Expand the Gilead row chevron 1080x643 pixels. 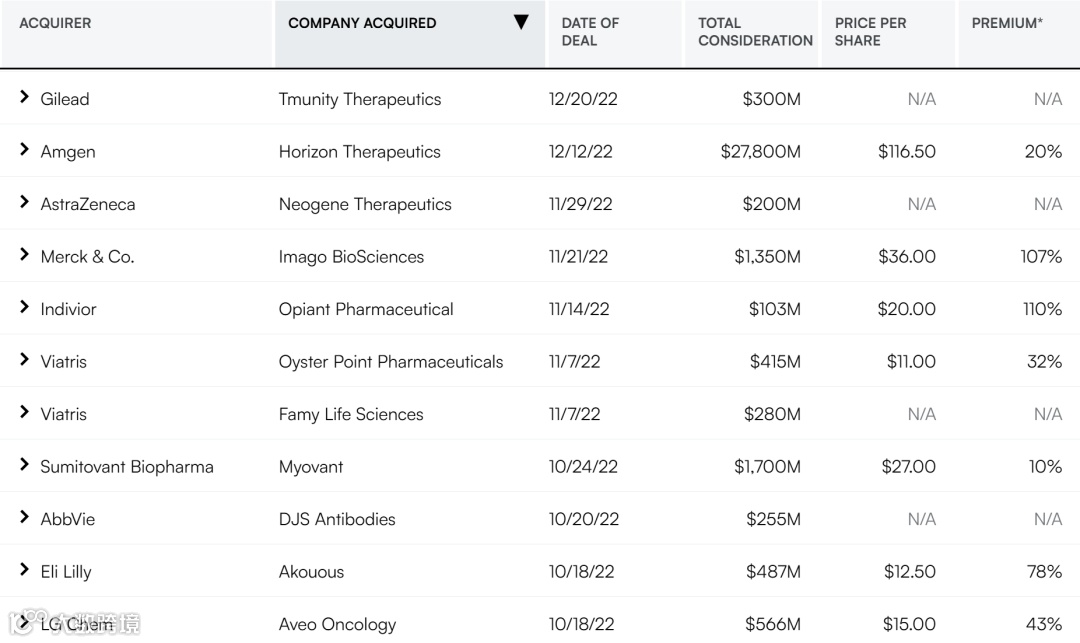25,98
